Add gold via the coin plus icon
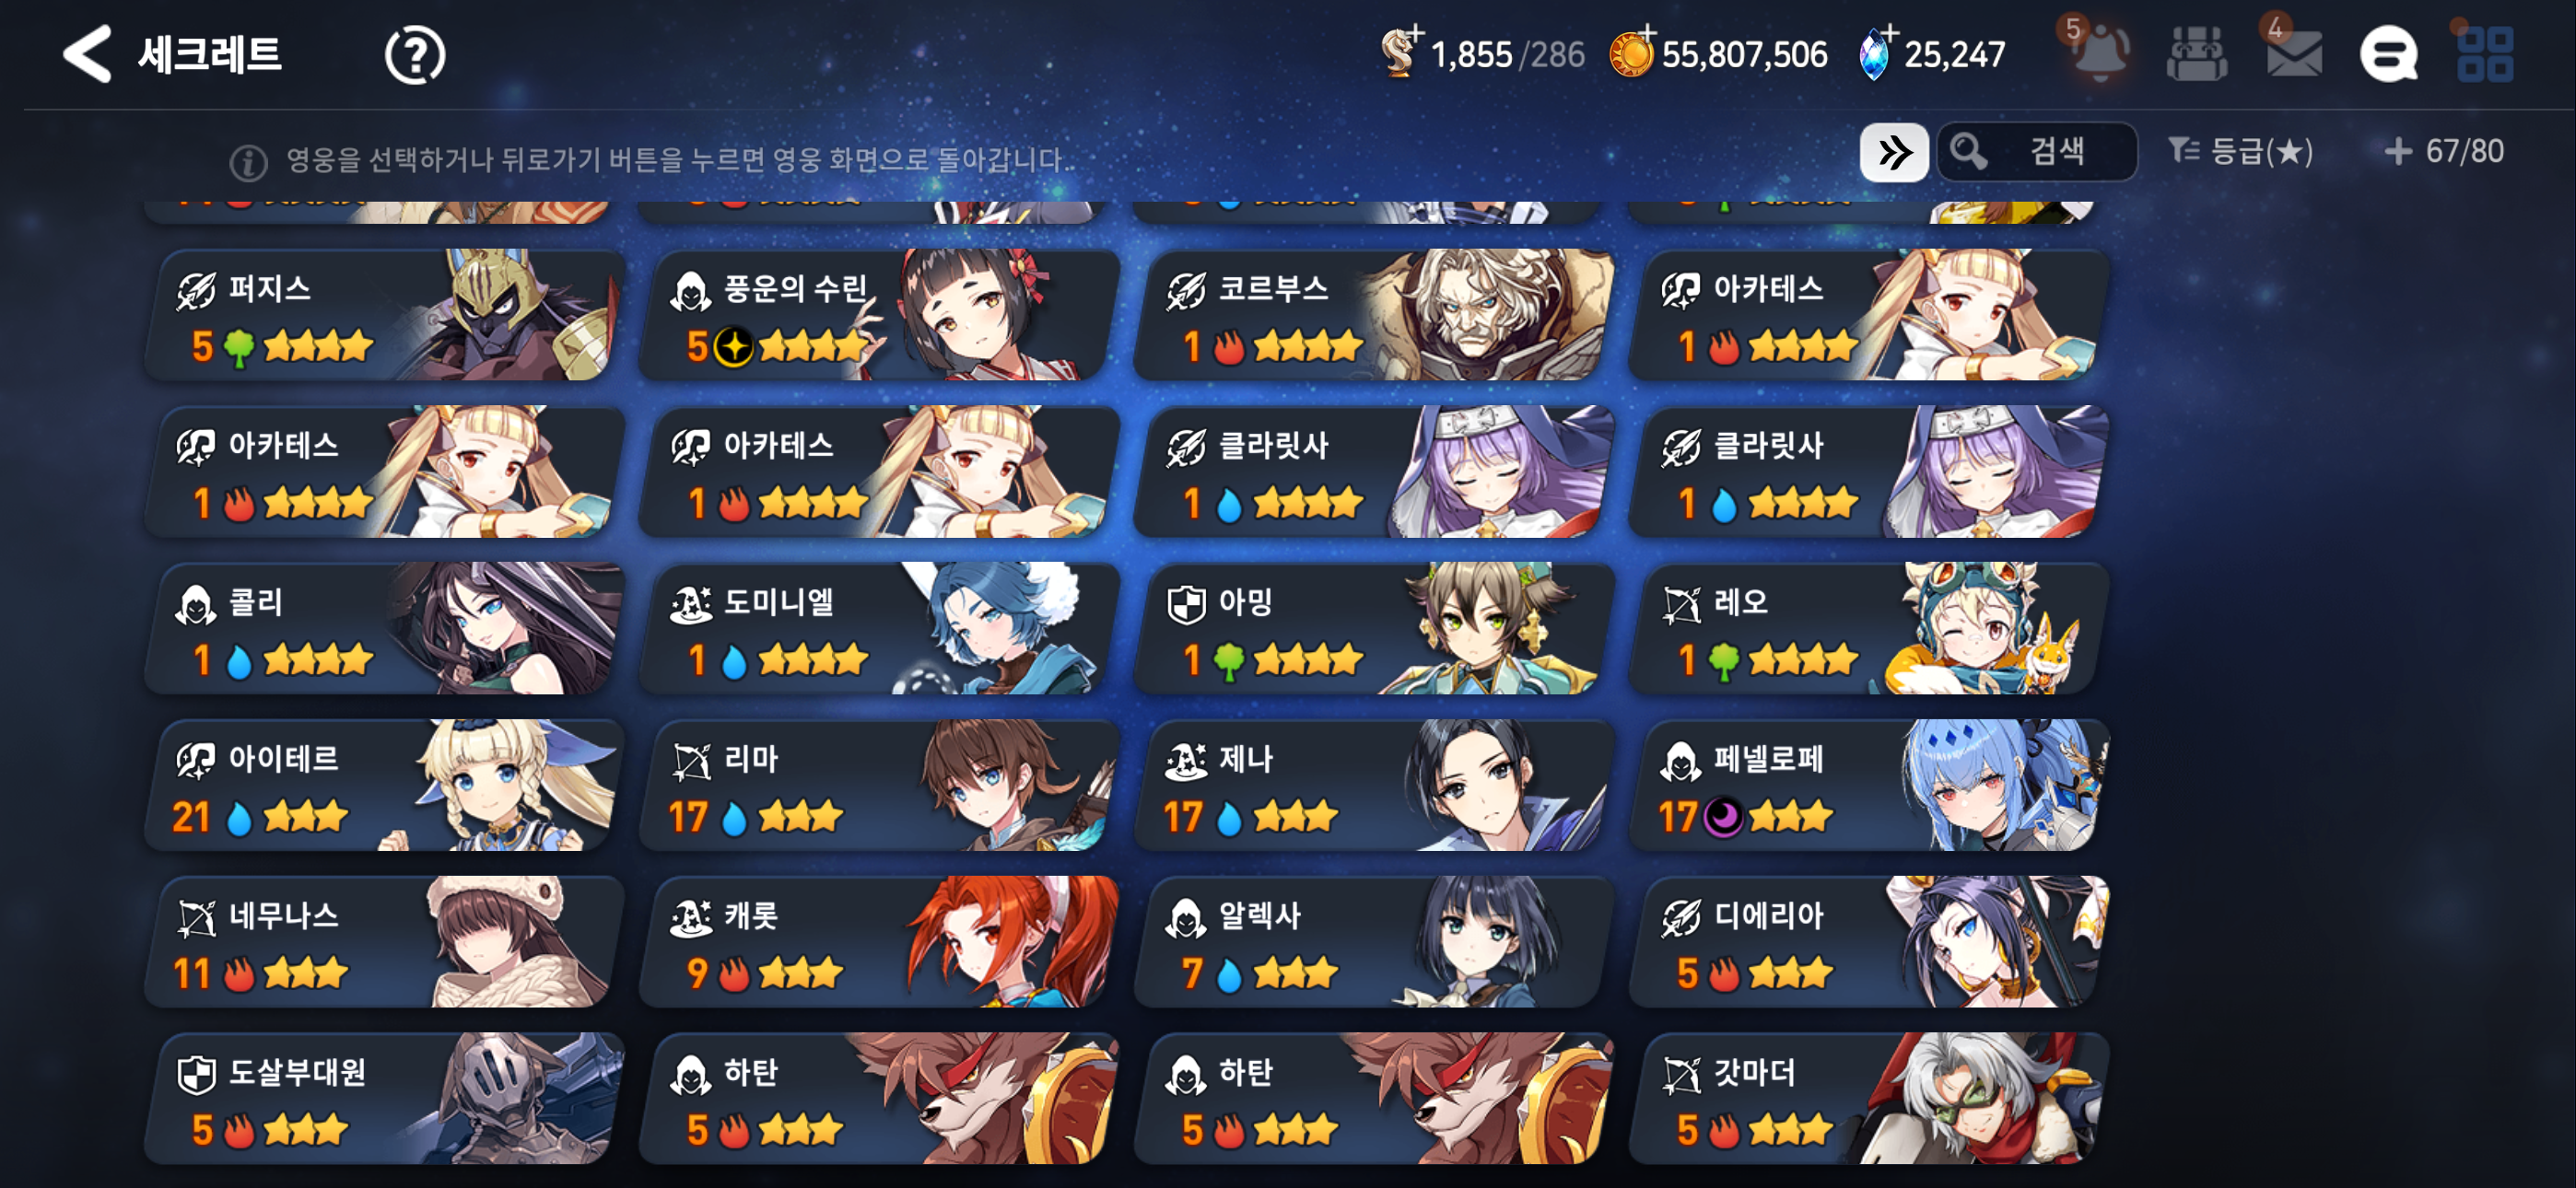The image size is (2576, 1188). 1632,52
